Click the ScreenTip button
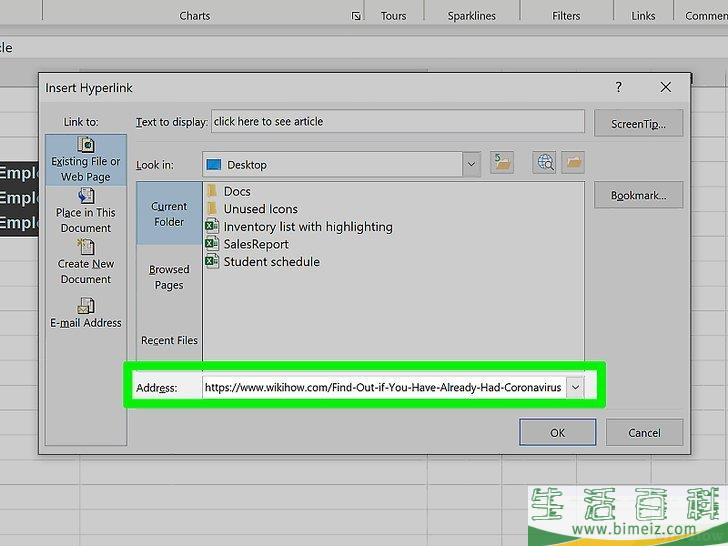The height and width of the screenshot is (546, 728). coord(638,124)
